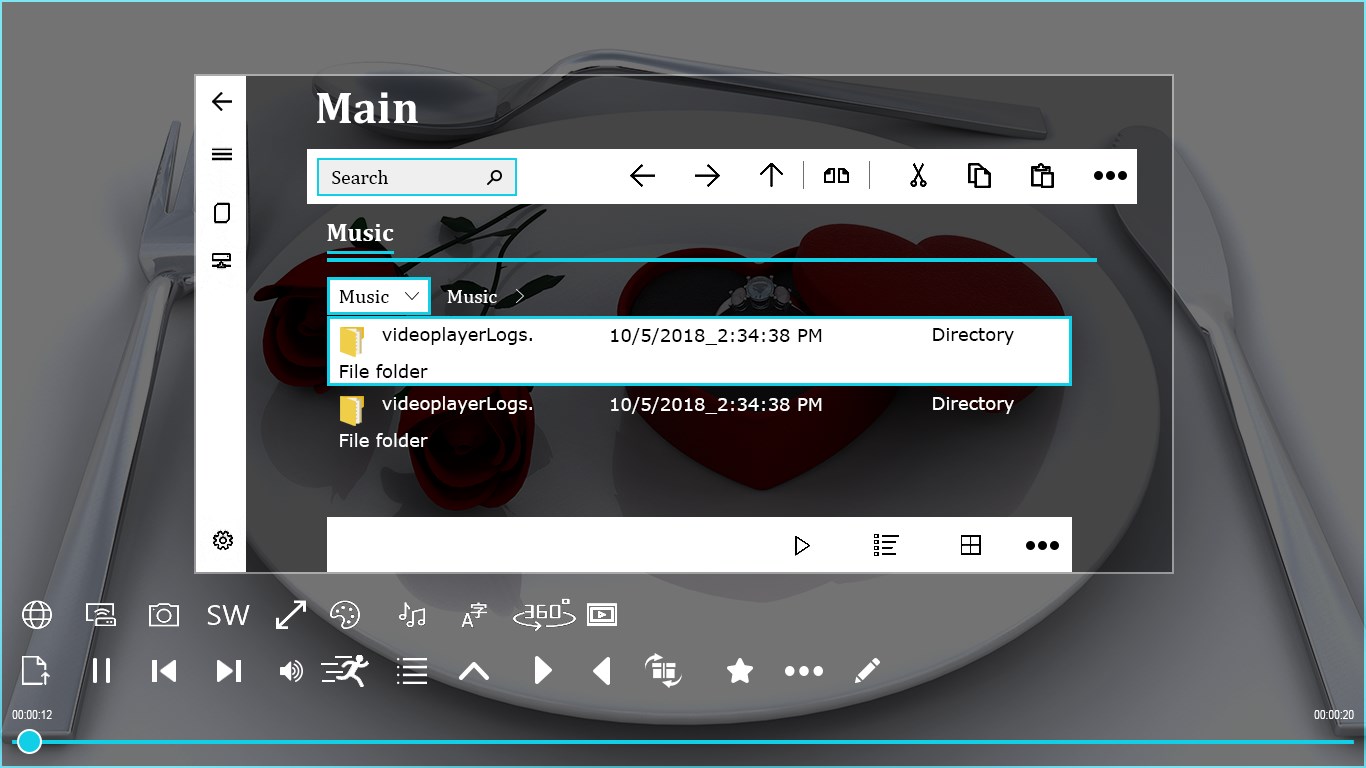
Task: Click the globe web icon
Action: click(37, 614)
